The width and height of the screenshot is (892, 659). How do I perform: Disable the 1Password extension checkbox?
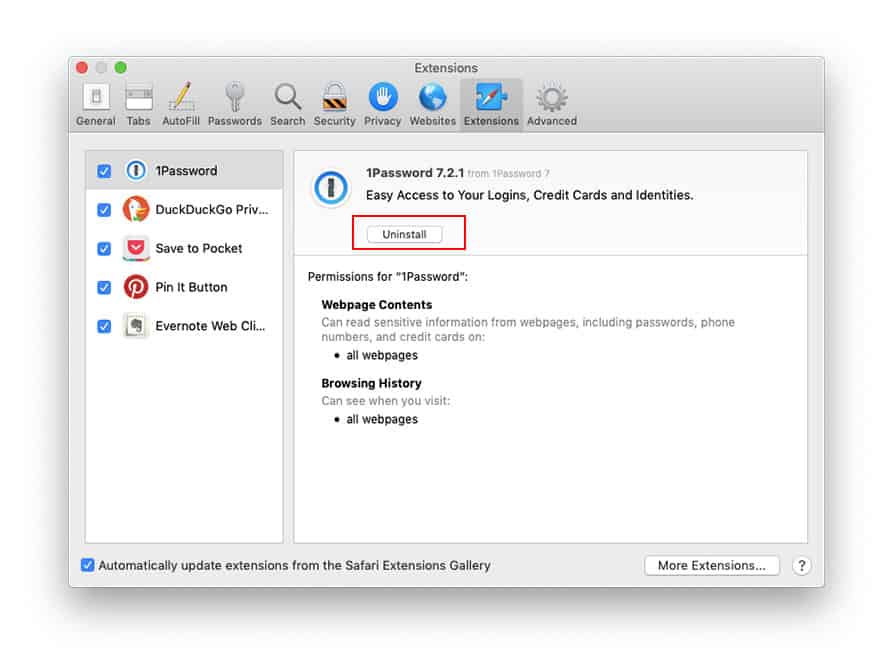coord(104,171)
